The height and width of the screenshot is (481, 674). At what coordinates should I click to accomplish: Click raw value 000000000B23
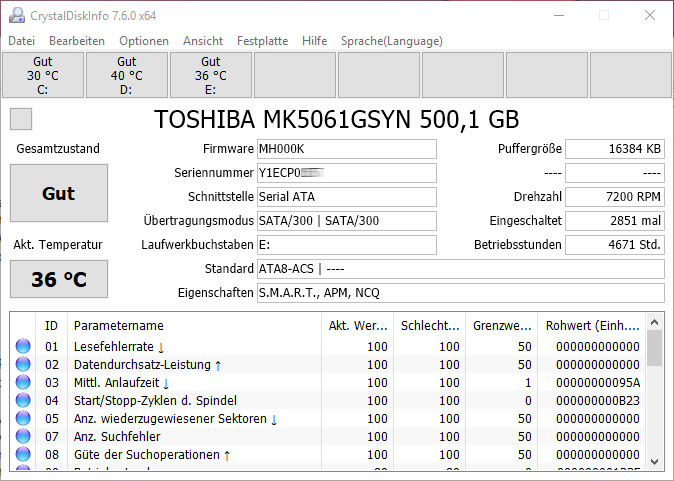[598, 401]
